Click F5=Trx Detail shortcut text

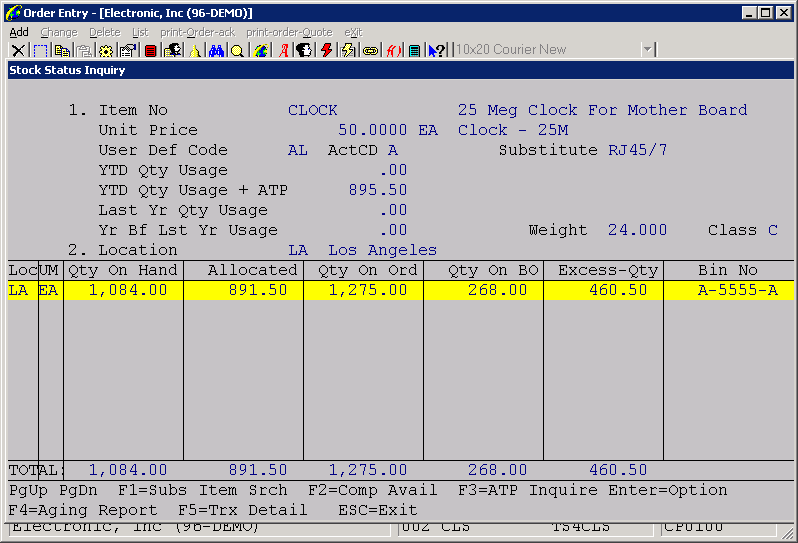click(x=243, y=510)
